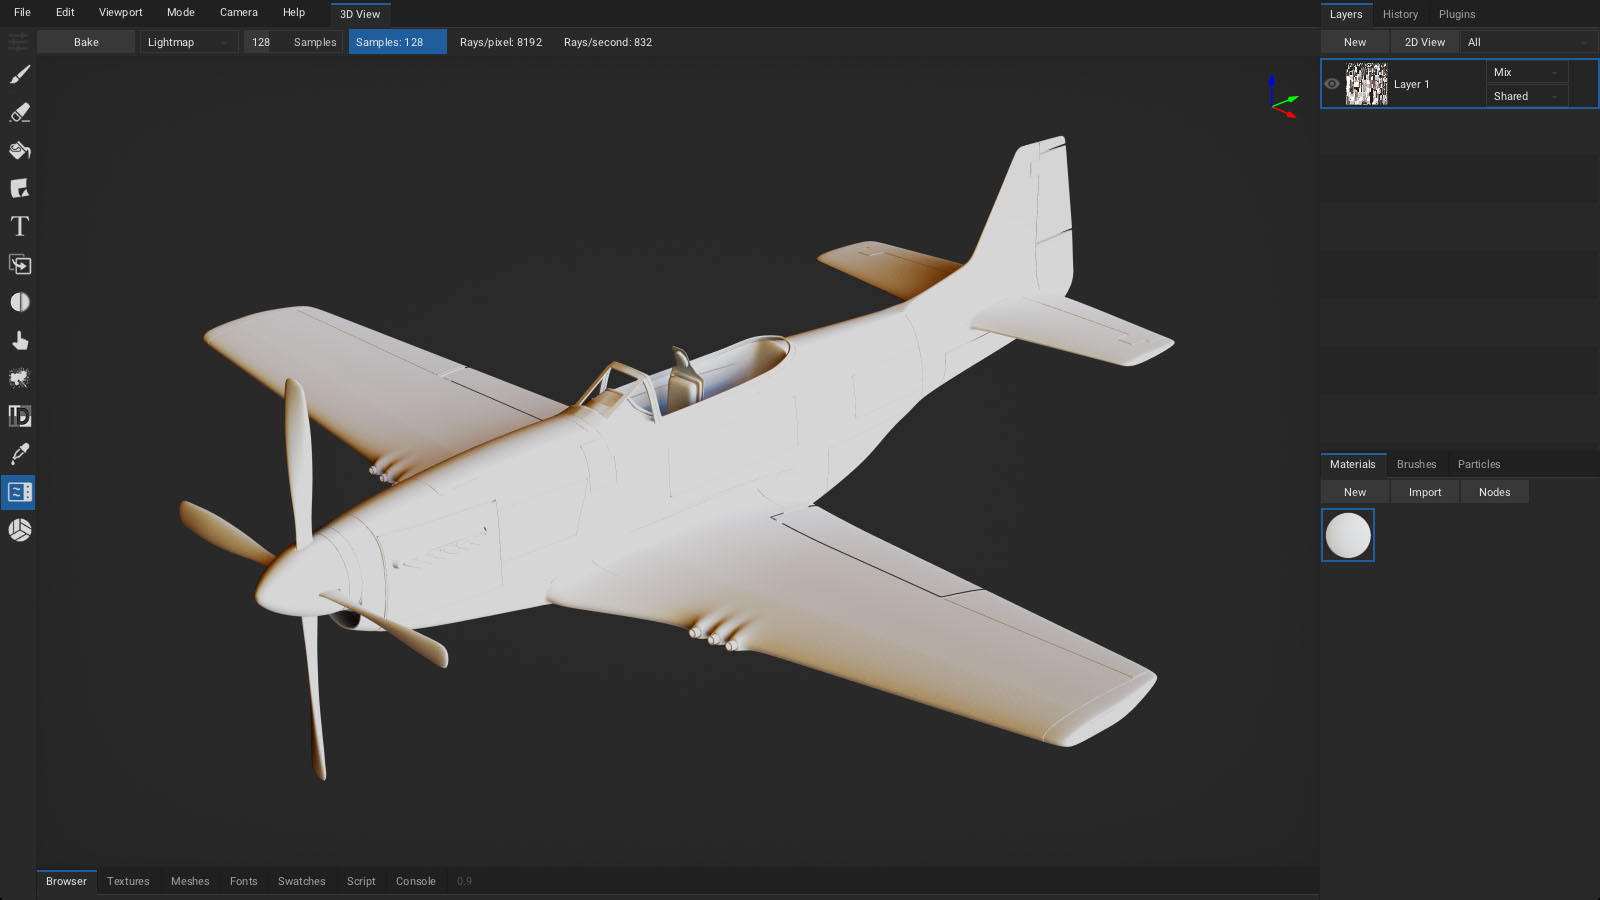
Task: Select the Smudge finger tool
Action: 20,341
